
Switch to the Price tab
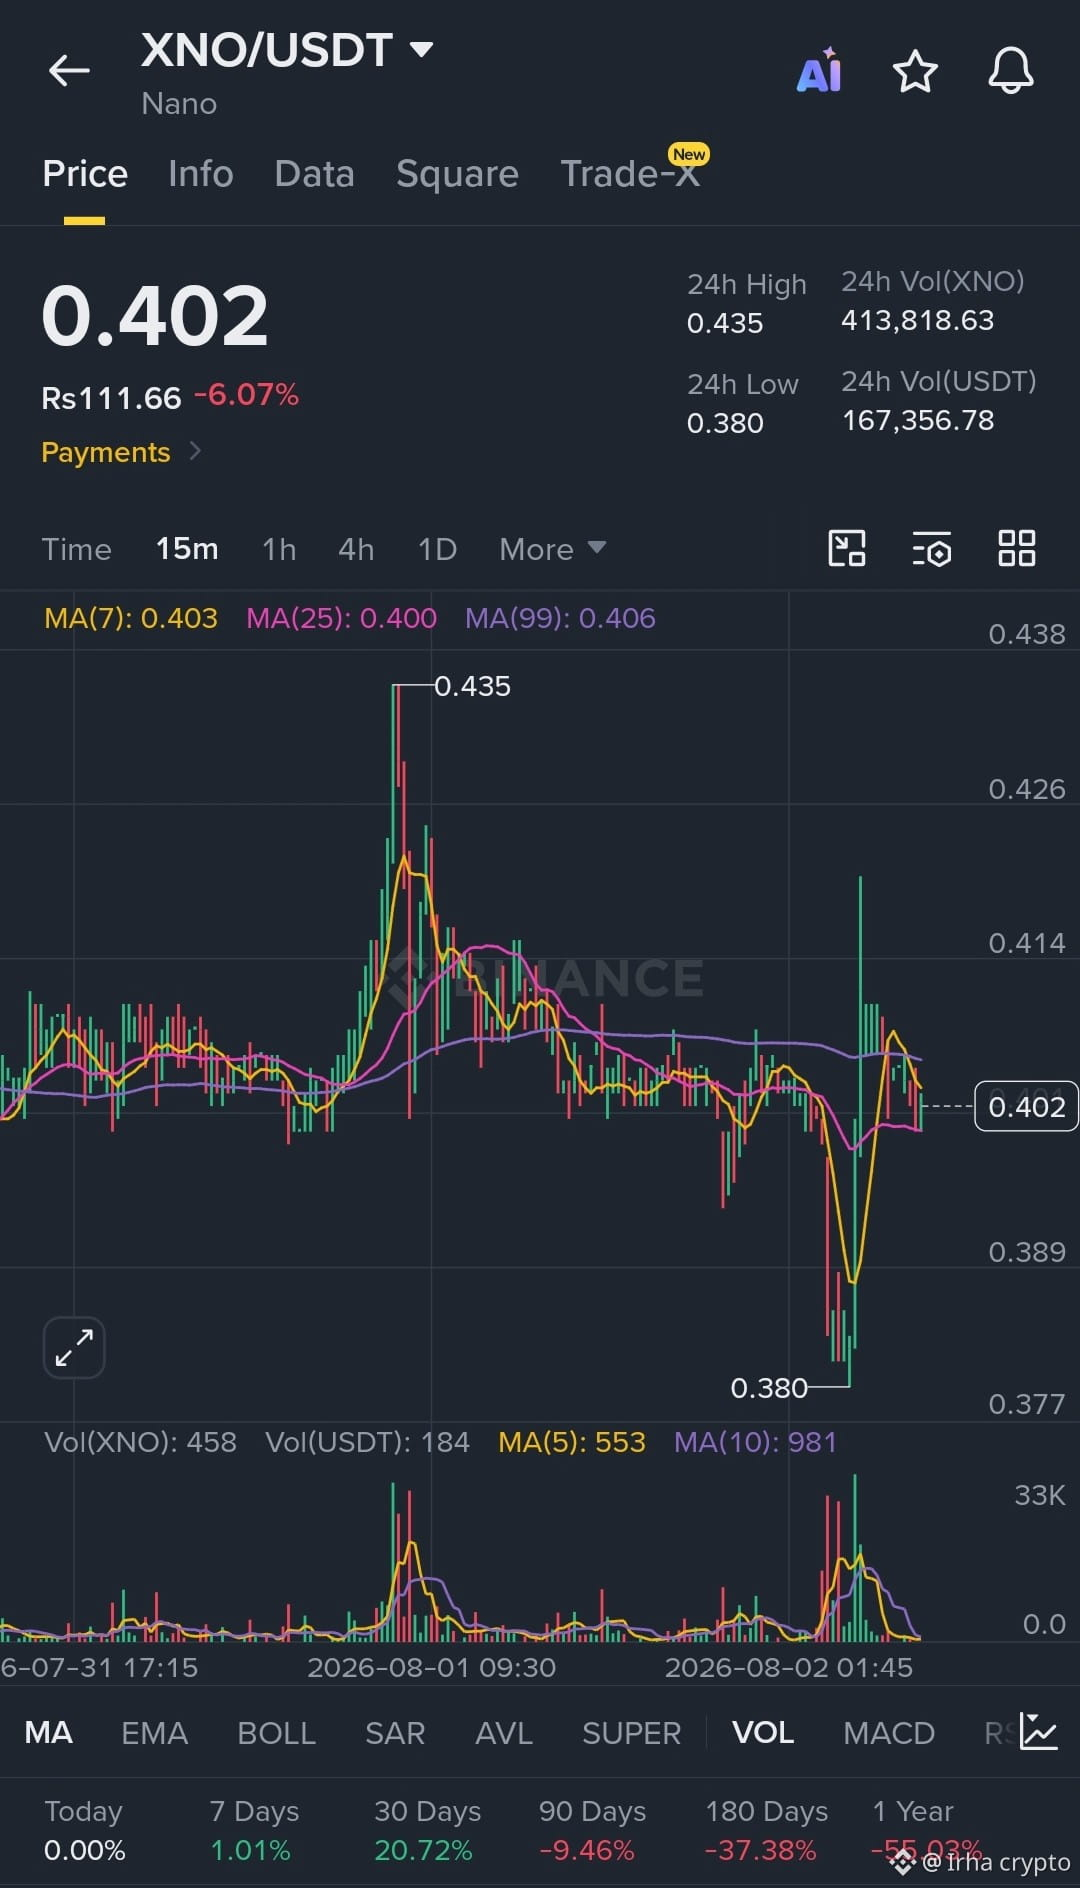(x=85, y=174)
